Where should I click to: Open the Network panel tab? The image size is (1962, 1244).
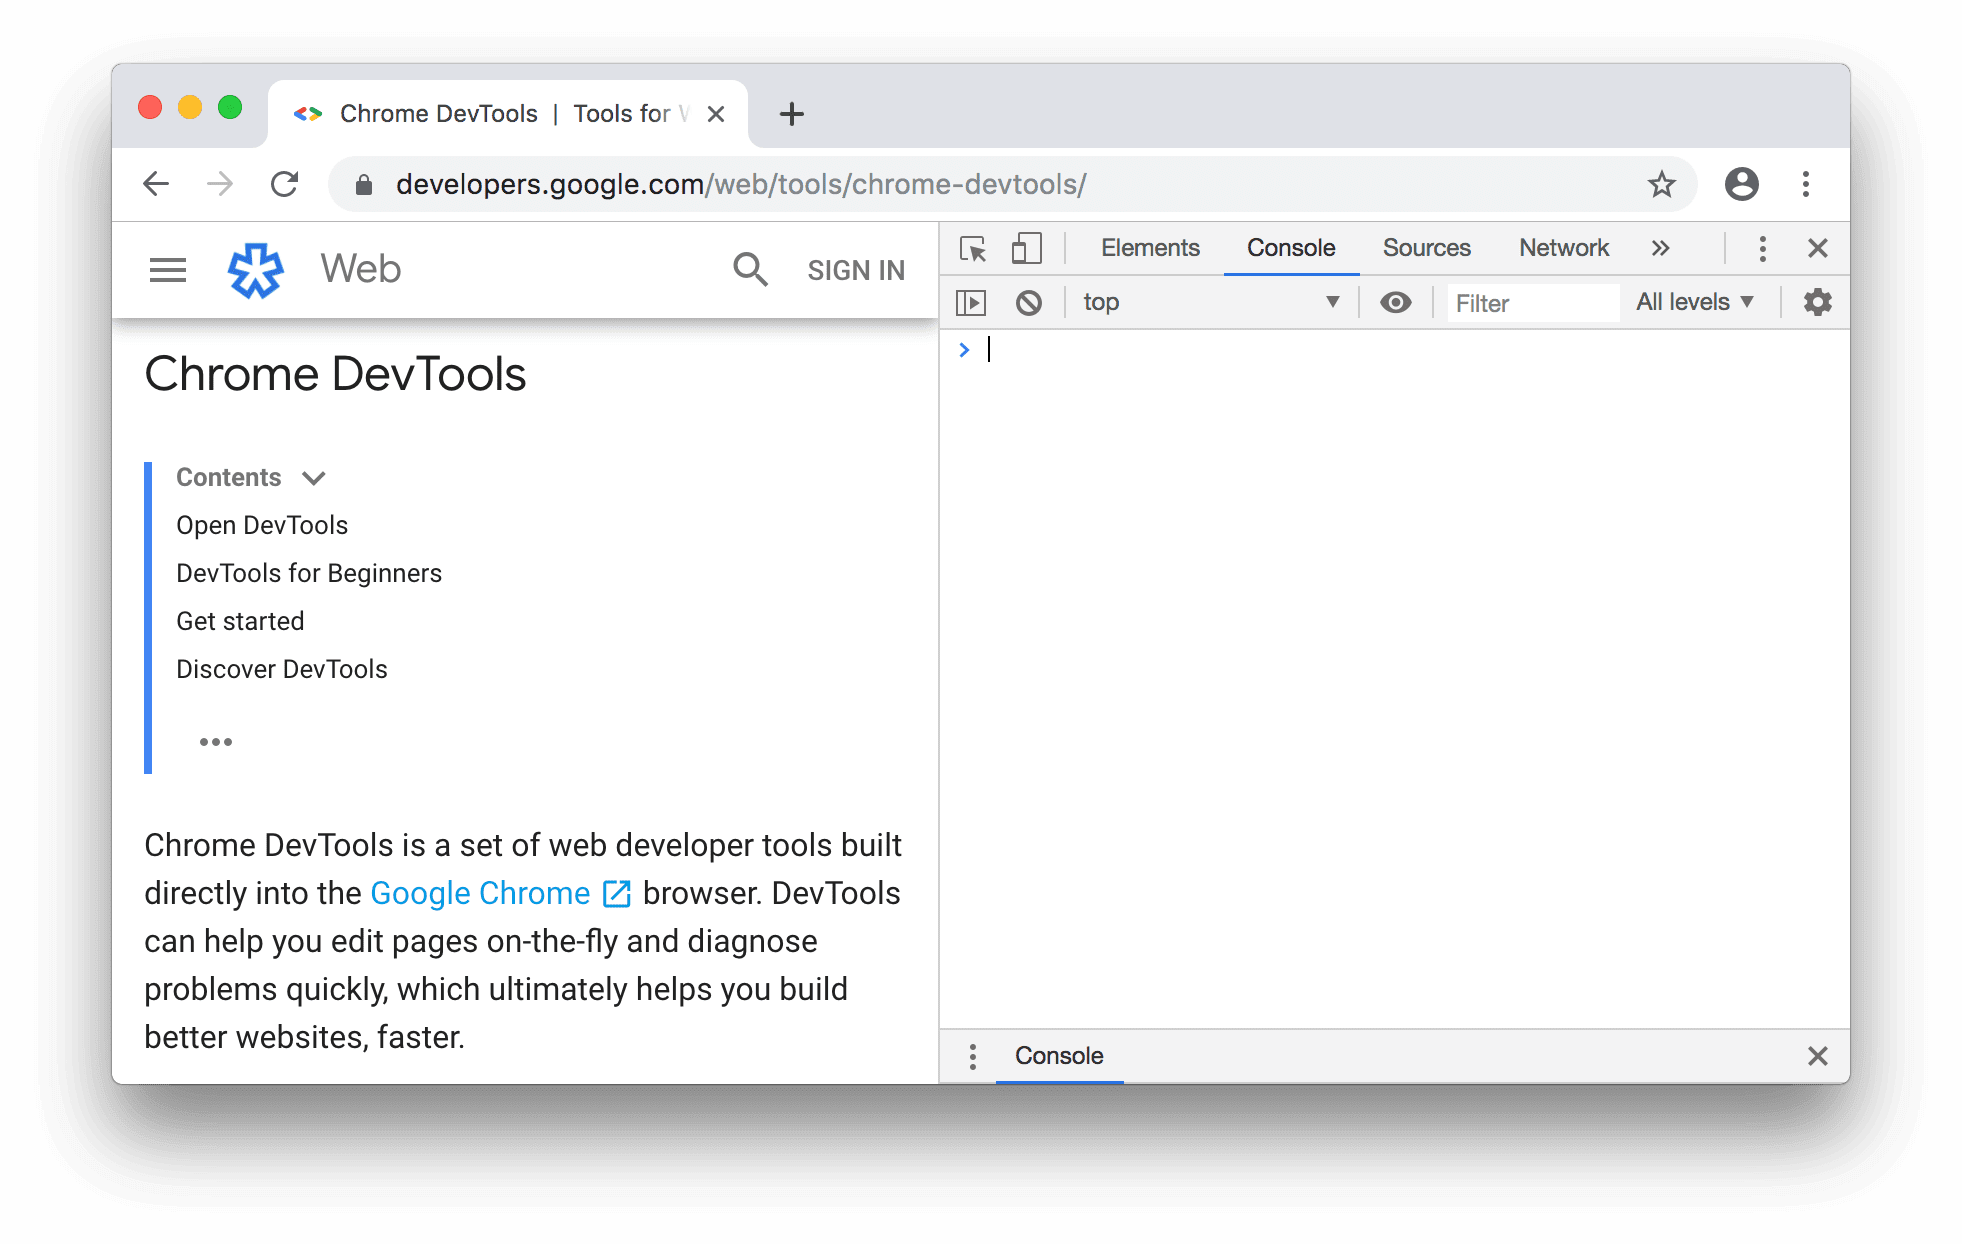pos(1563,247)
